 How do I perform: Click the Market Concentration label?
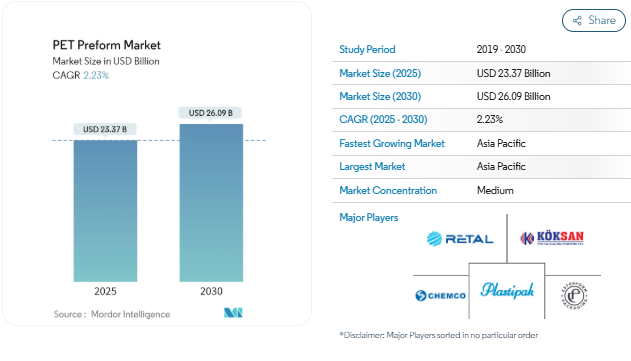(x=388, y=190)
